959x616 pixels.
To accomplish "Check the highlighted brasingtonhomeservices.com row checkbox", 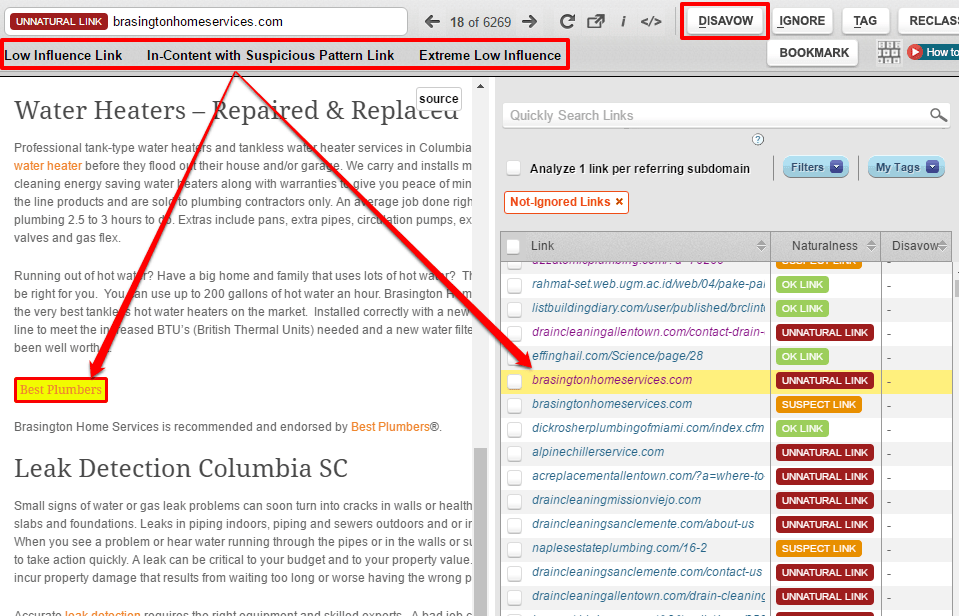I will pos(514,381).
